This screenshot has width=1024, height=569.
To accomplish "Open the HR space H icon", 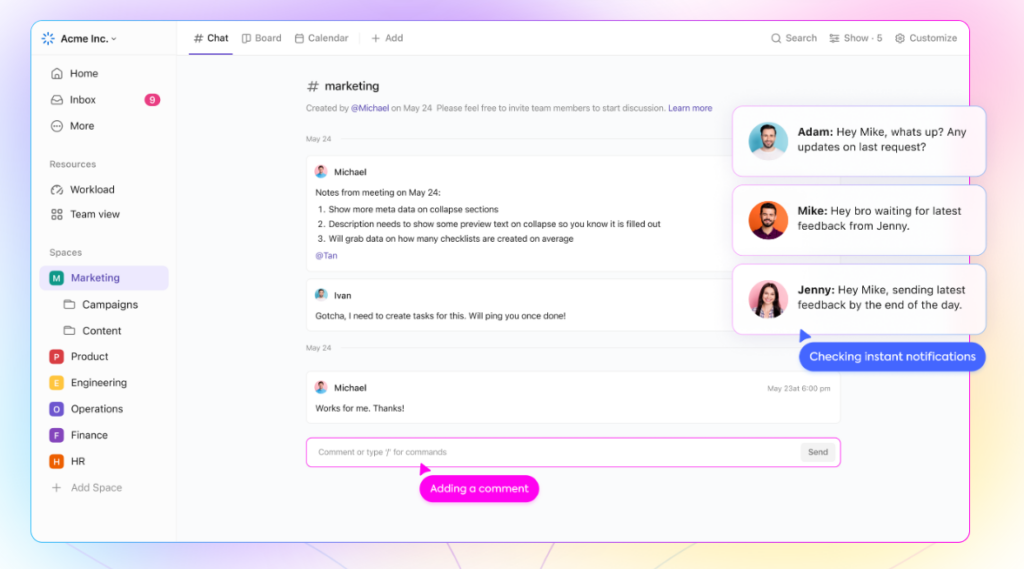I will (57, 461).
